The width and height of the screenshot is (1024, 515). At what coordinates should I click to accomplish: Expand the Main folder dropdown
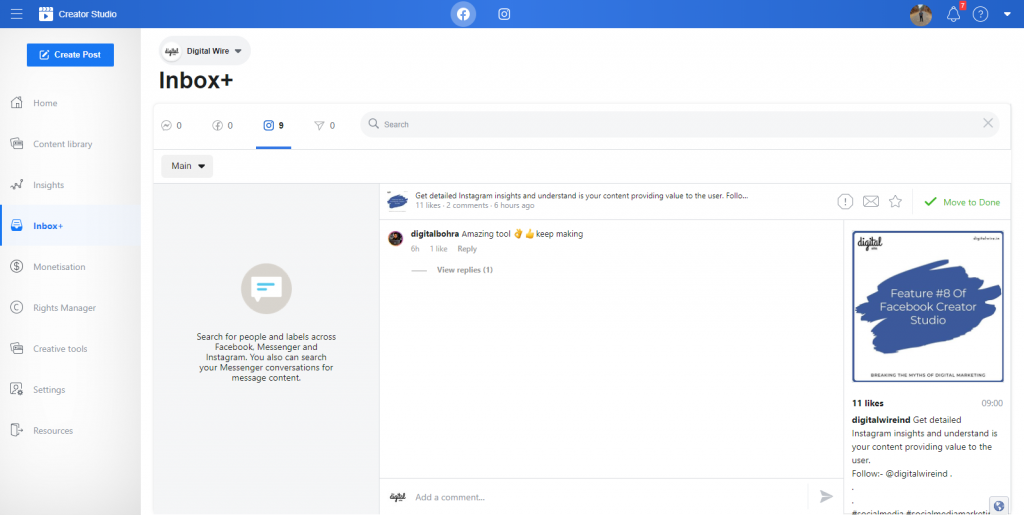click(x=187, y=166)
